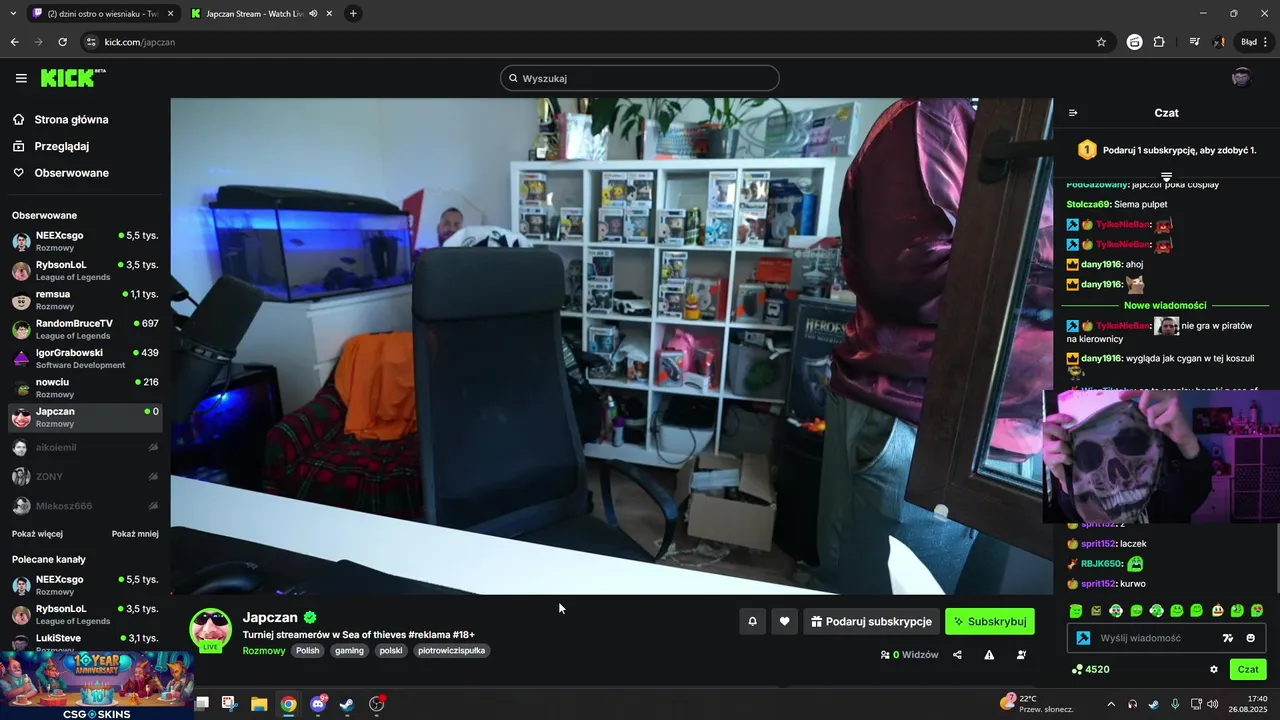Screen dimensions: 1280x720
Task: Open Steam from the taskbar
Action: [x=347, y=704]
